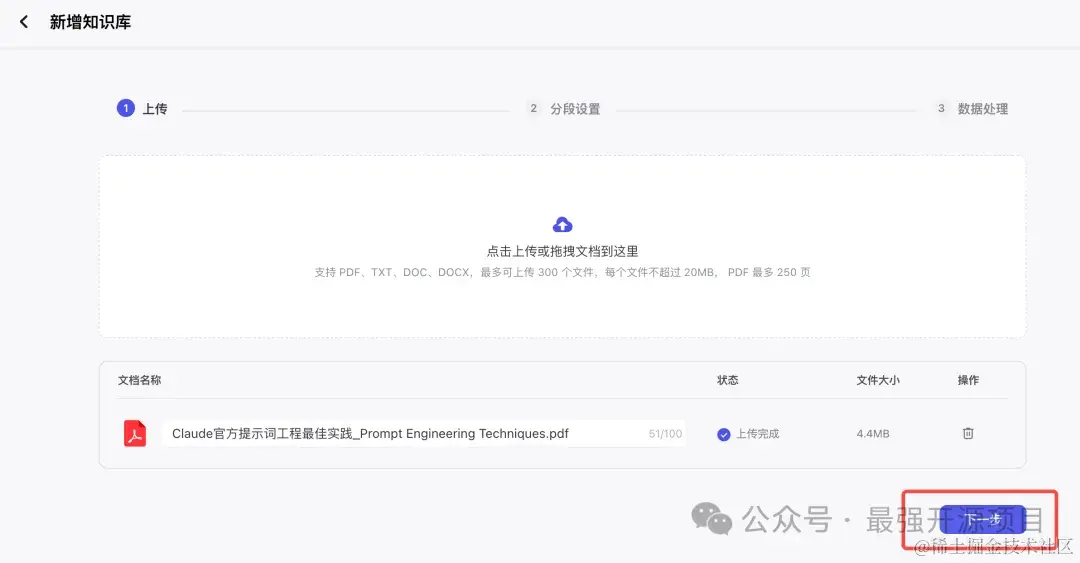This screenshot has width=1080, height=563.
Task: Click the red PDF file icon
Action: [x=135, y=433]
